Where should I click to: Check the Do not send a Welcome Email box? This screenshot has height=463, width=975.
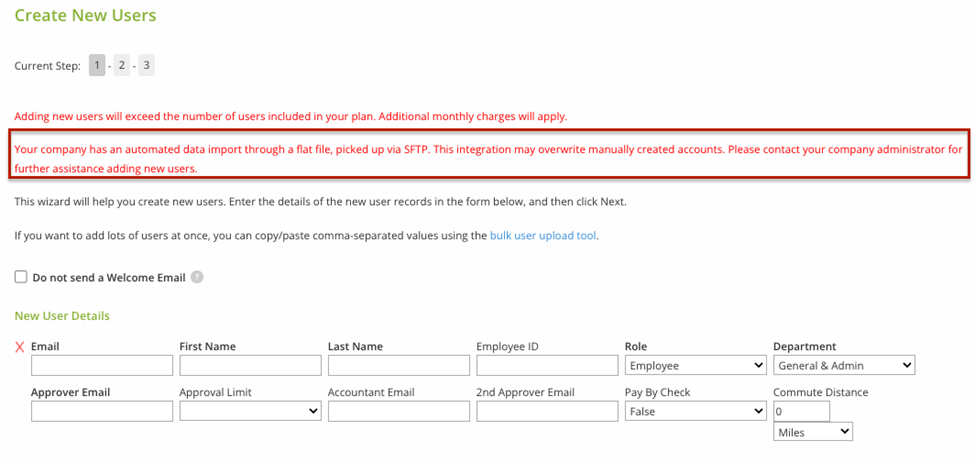21,277
